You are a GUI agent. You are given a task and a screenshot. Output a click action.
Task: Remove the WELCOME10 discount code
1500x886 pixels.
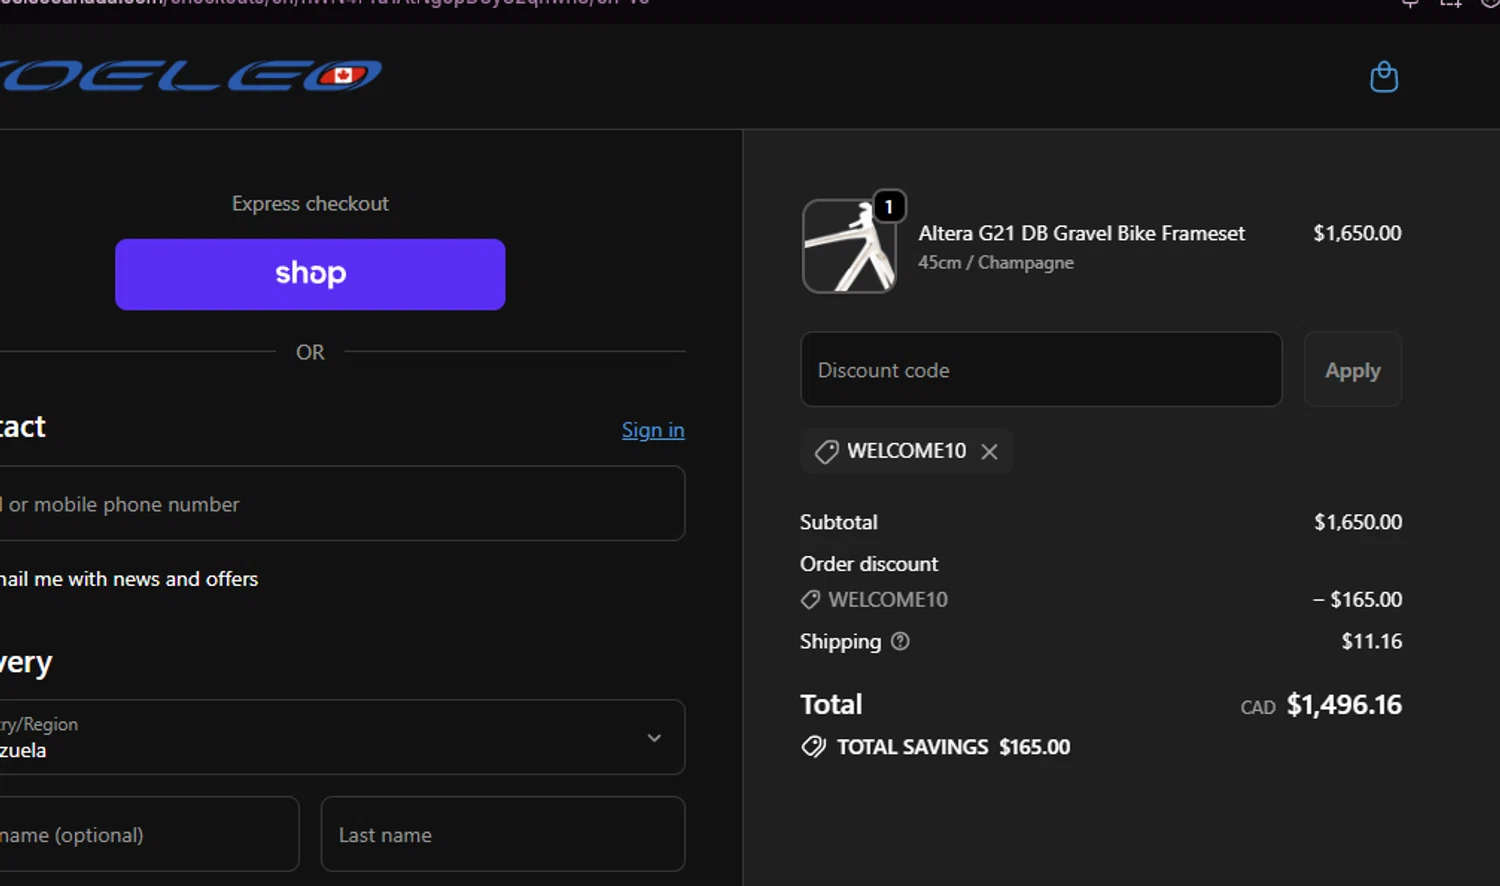tap(989, 452)
